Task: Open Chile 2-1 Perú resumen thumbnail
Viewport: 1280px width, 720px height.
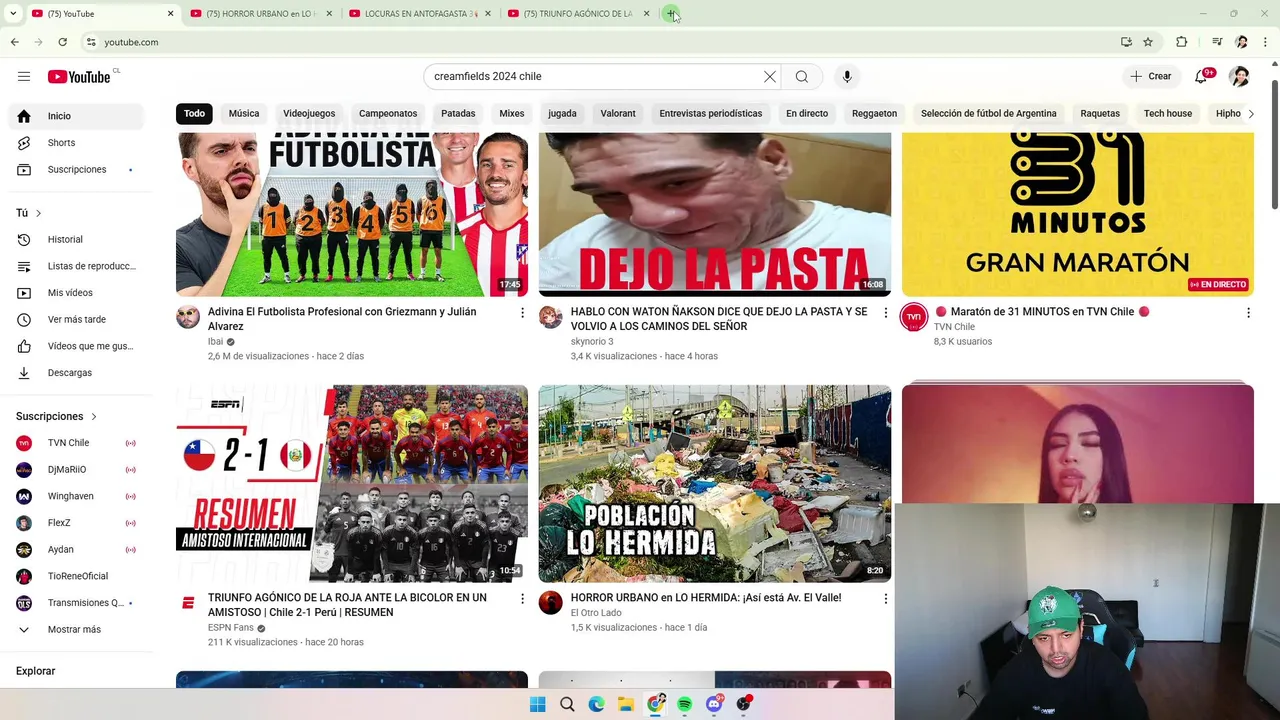Action: (x=352, y=484)
